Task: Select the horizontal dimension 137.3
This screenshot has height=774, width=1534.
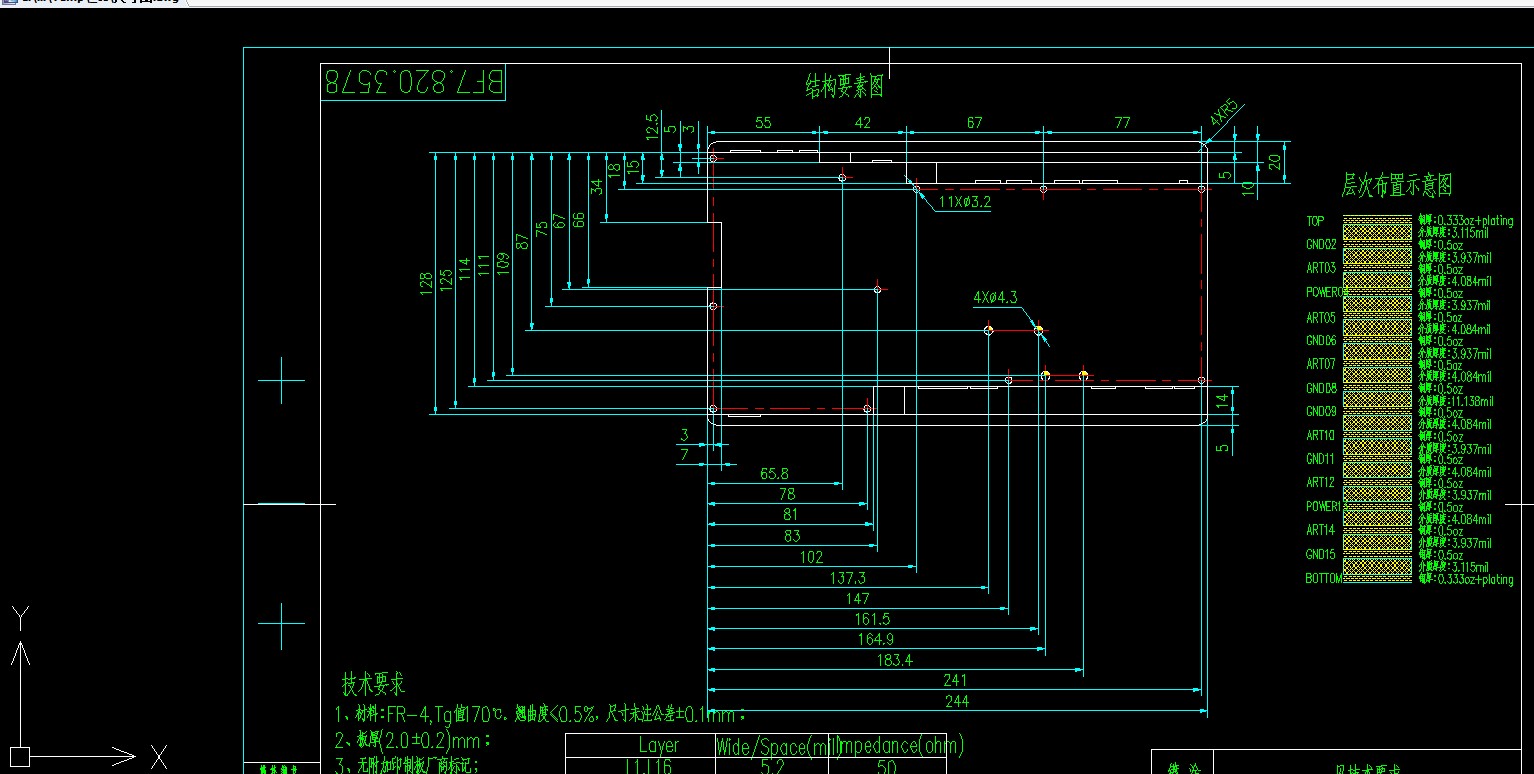Action: (x=848, y=578)
